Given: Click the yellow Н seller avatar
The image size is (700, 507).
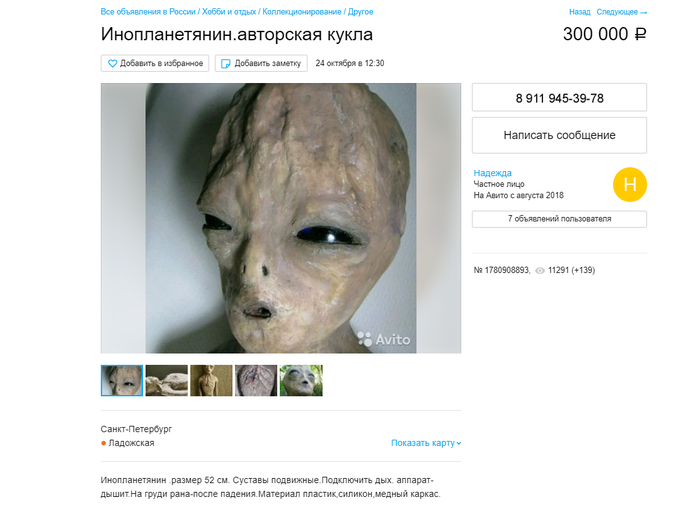Looking at the screenshot, I should coord(629,185).
